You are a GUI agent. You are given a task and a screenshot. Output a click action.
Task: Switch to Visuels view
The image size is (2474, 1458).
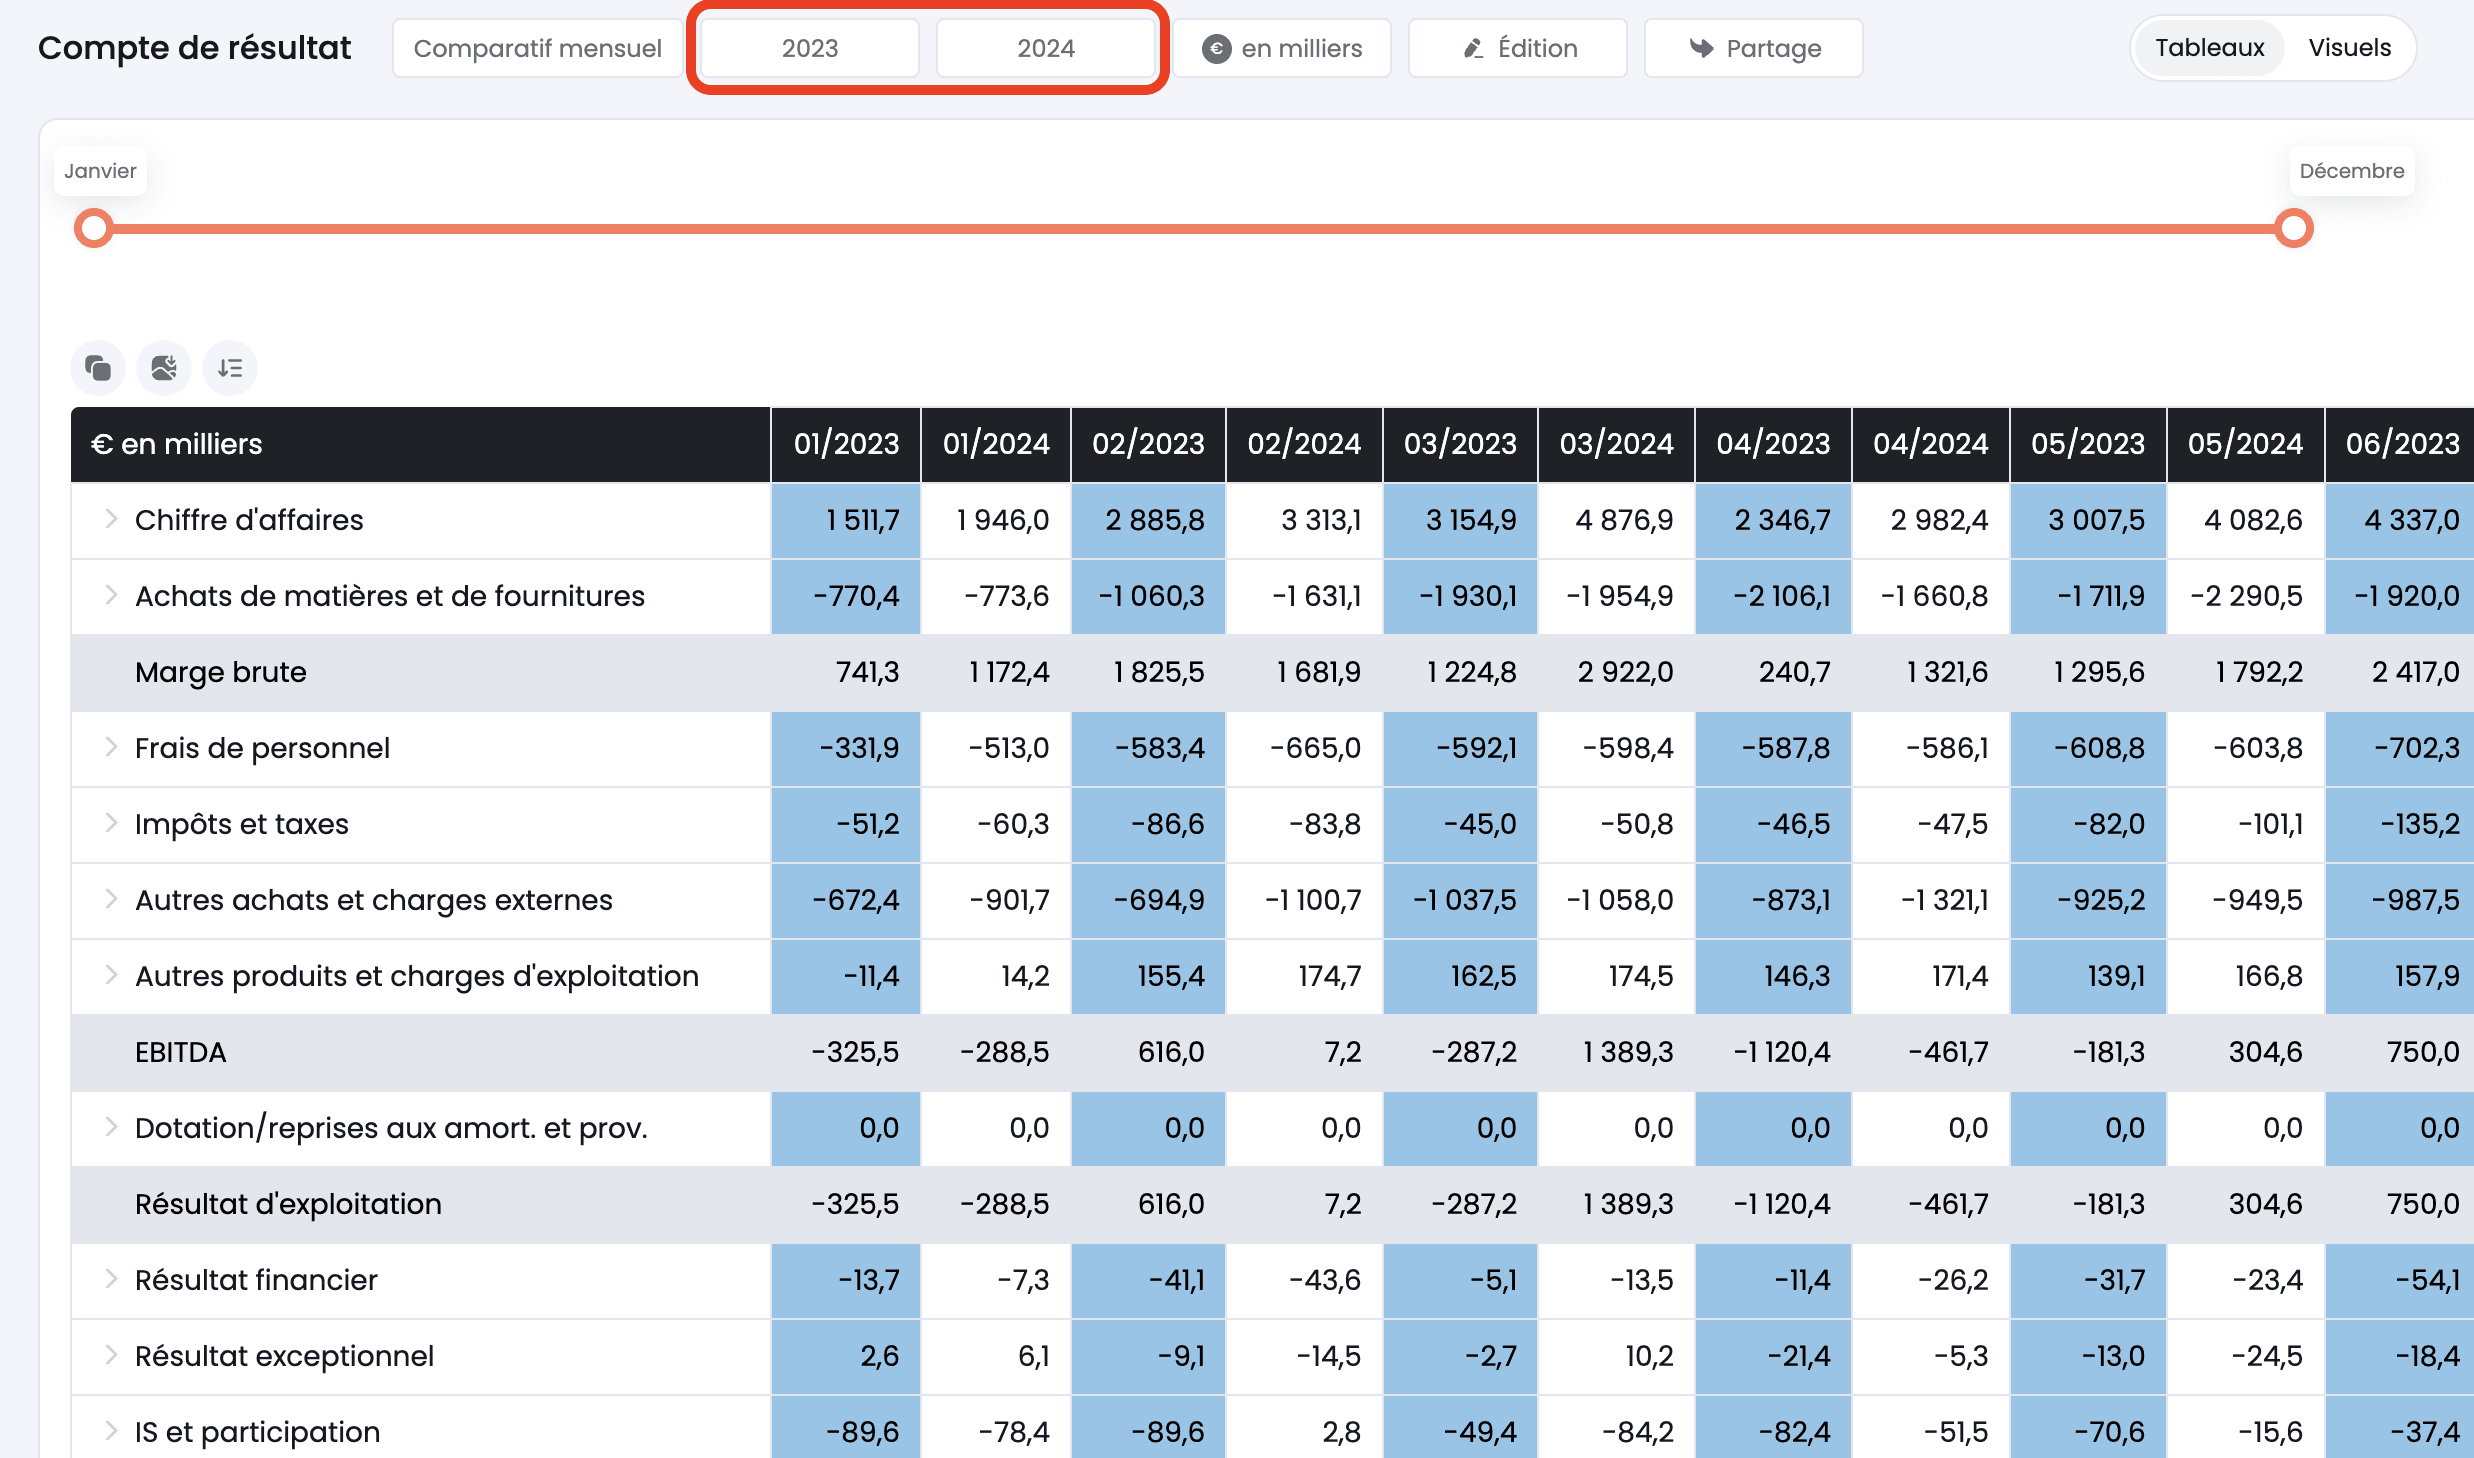[x=2349, y=48]
